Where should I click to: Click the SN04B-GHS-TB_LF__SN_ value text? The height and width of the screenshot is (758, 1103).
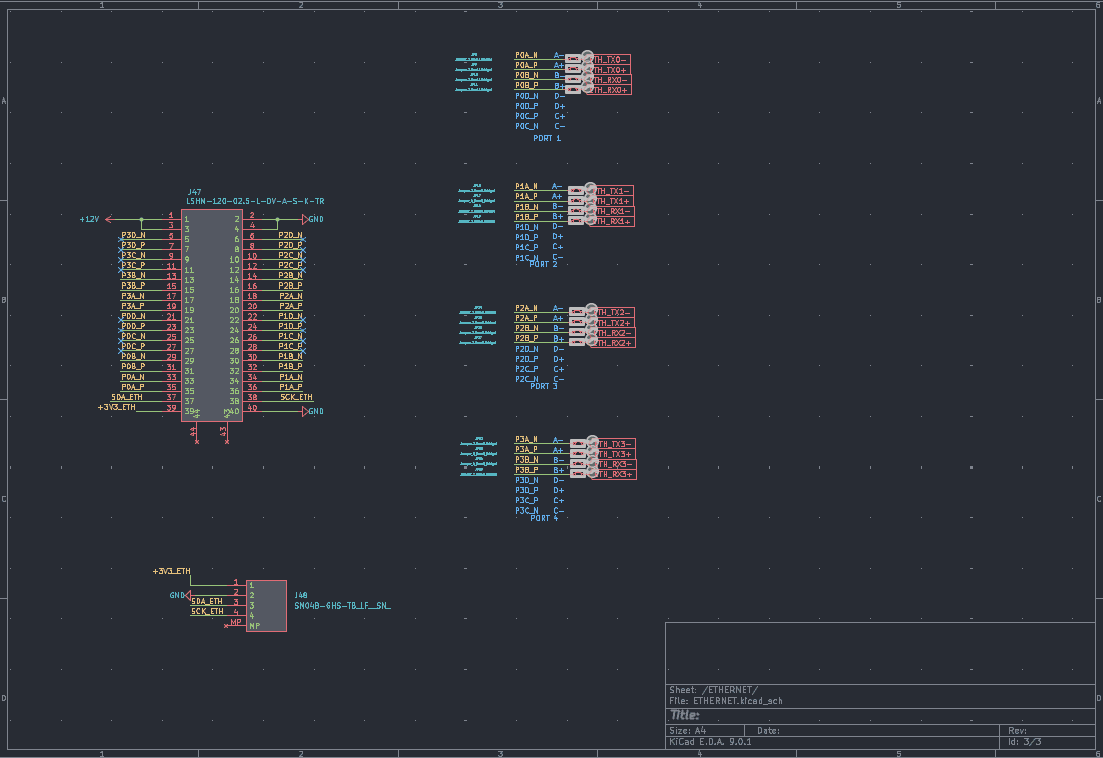[342, 605]
